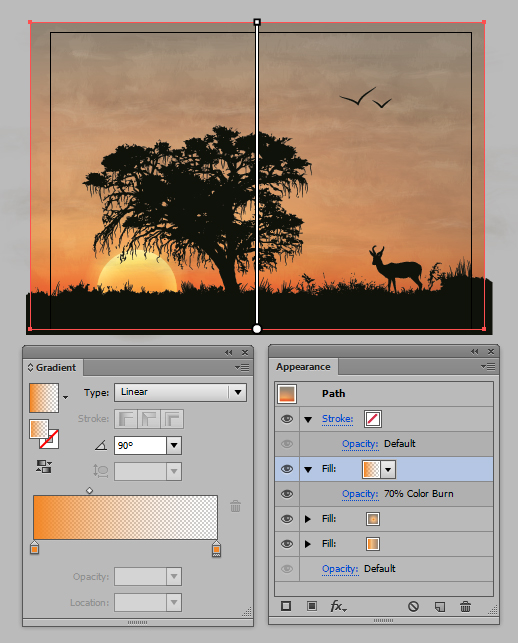Click the Opacity link next to 70% Color Burn

pos(360,494)
